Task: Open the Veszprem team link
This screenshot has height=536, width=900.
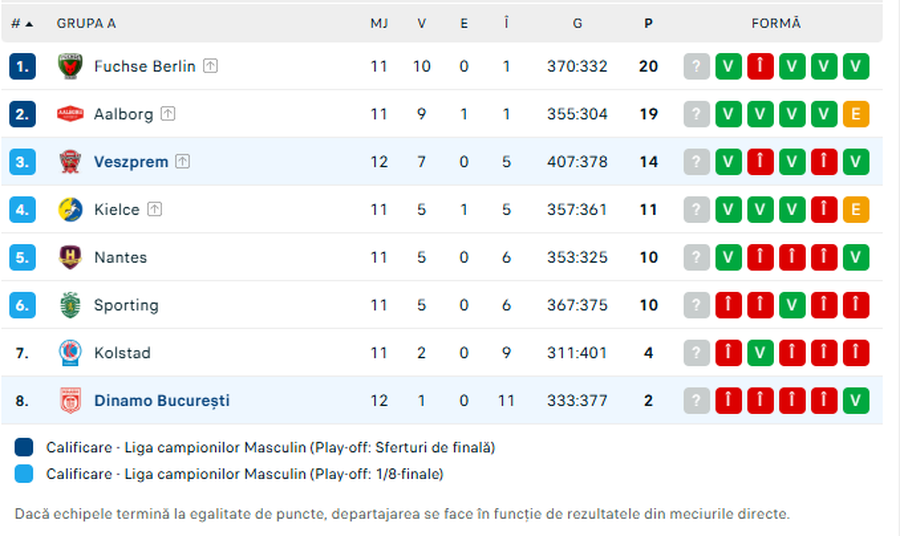Action: coord(131,162)
